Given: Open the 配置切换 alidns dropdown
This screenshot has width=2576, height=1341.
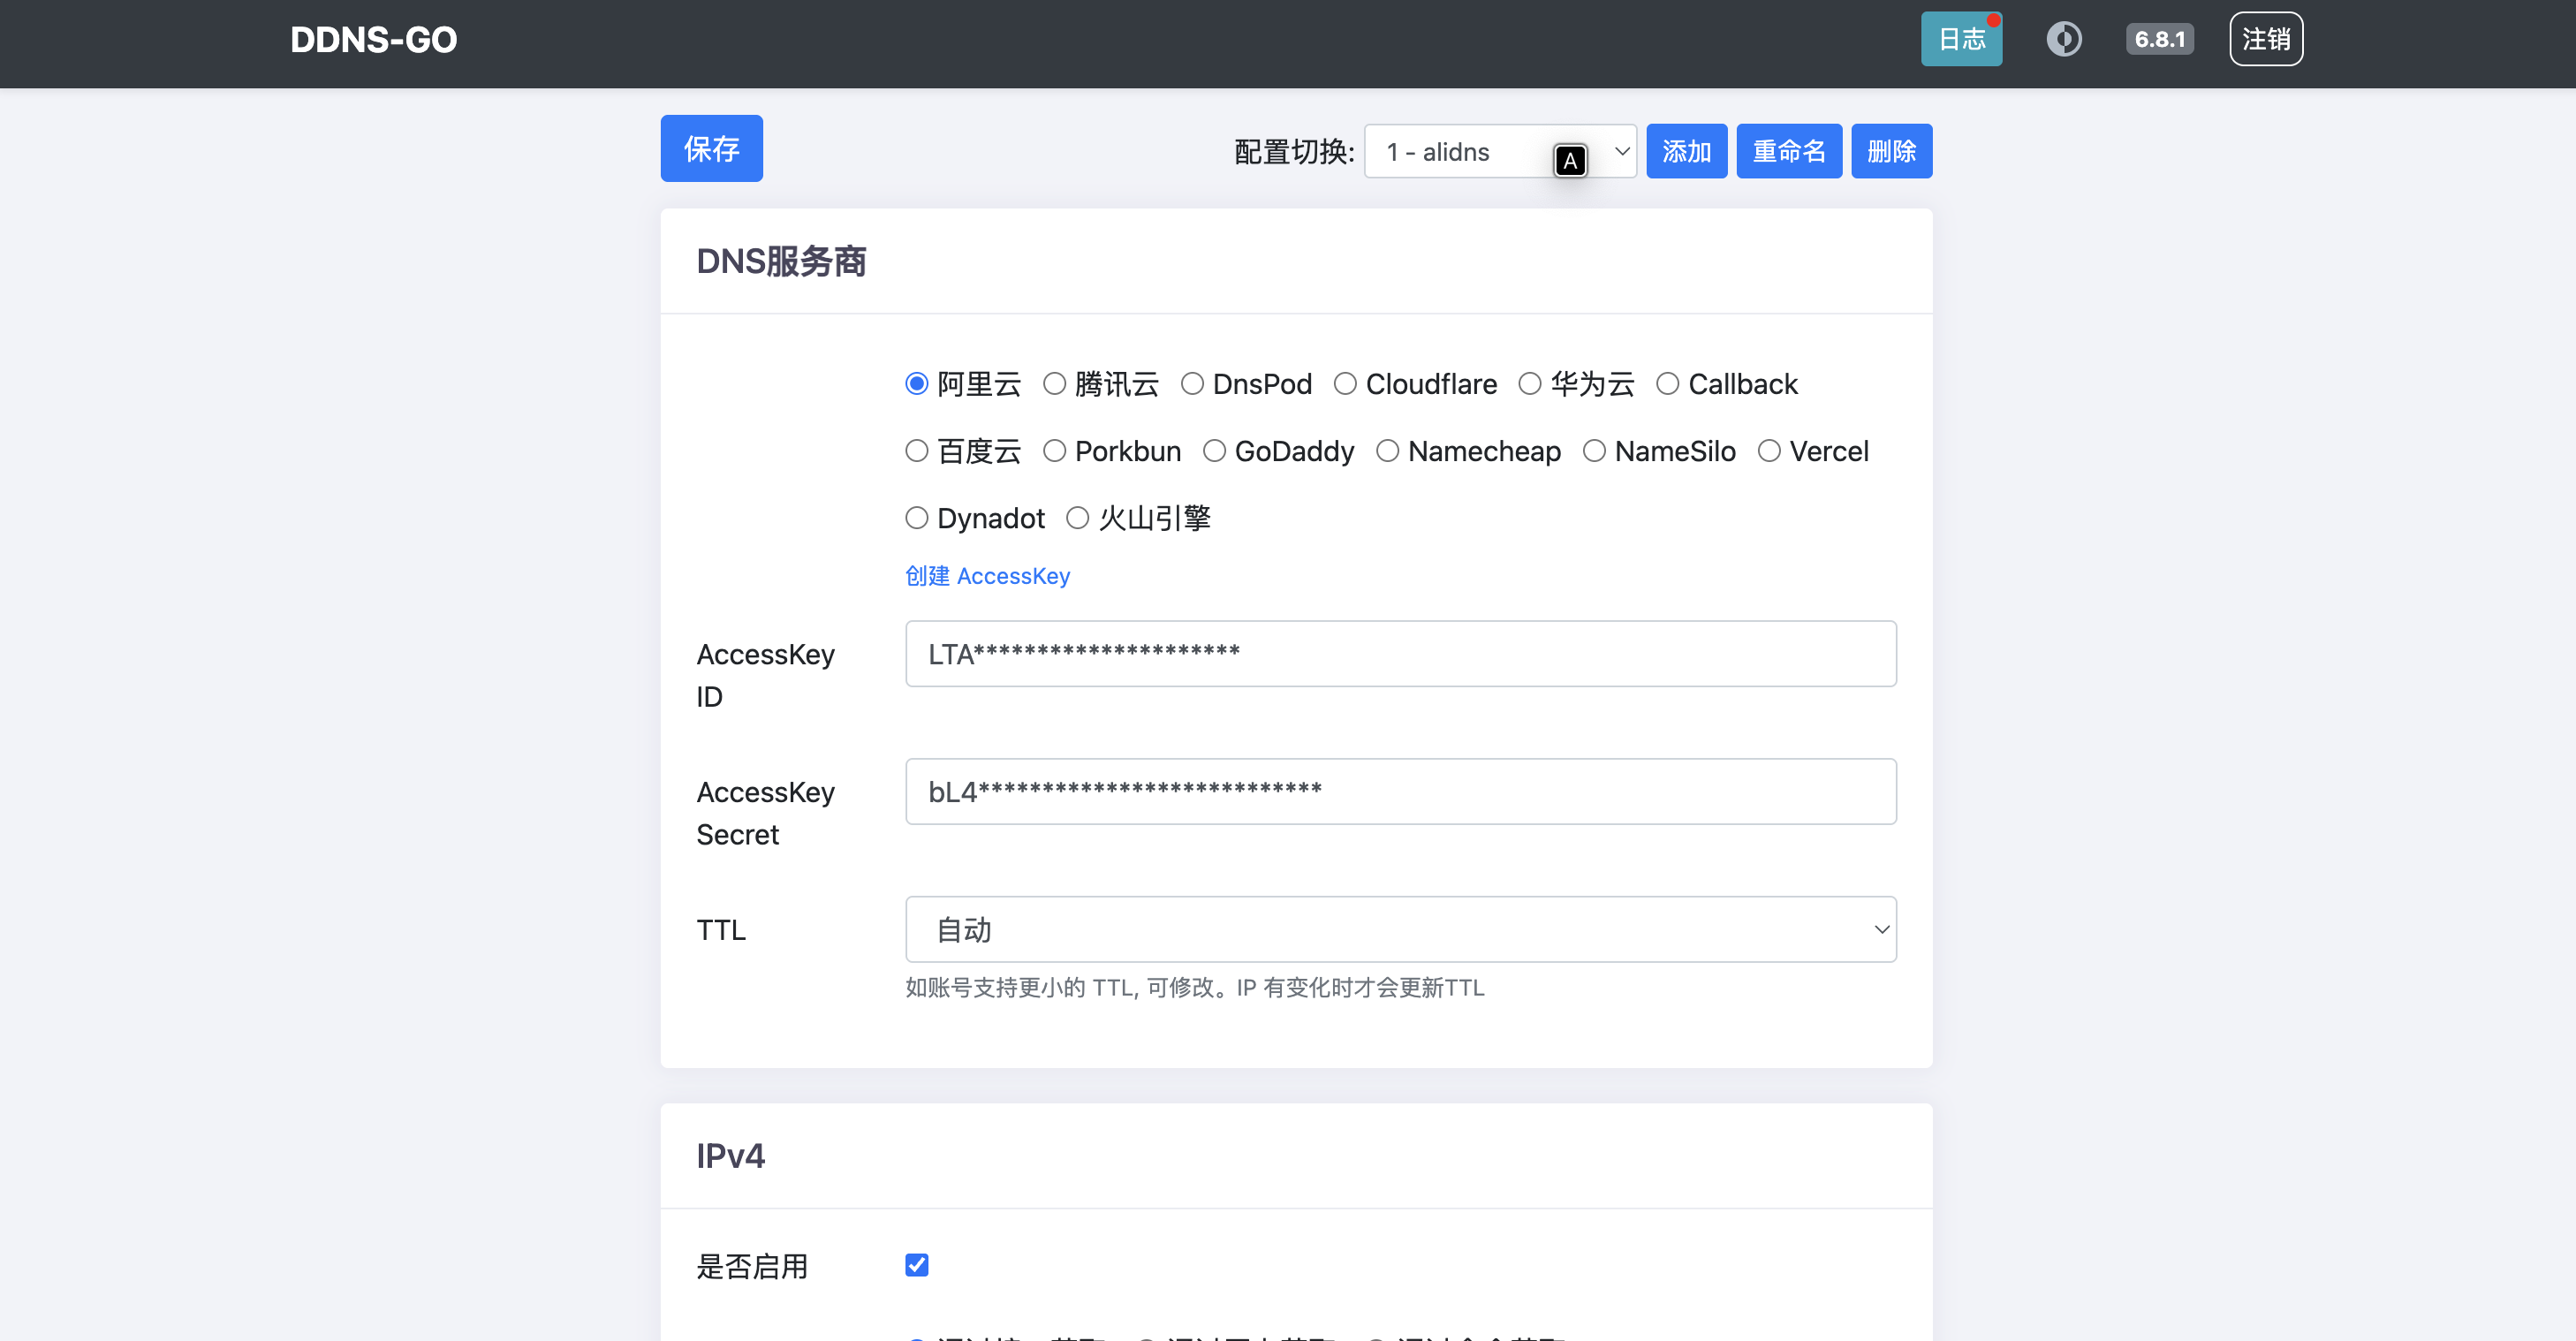Looking at the screenshot, I should click(1499, 151).
